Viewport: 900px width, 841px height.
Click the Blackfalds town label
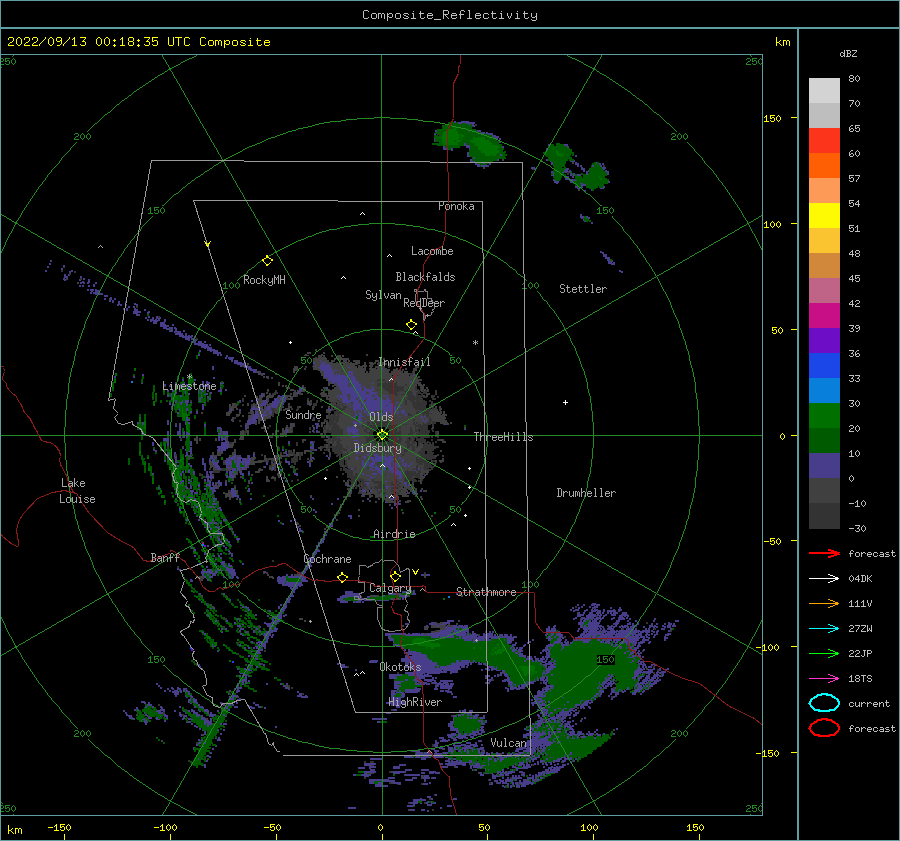click(425, 277)
